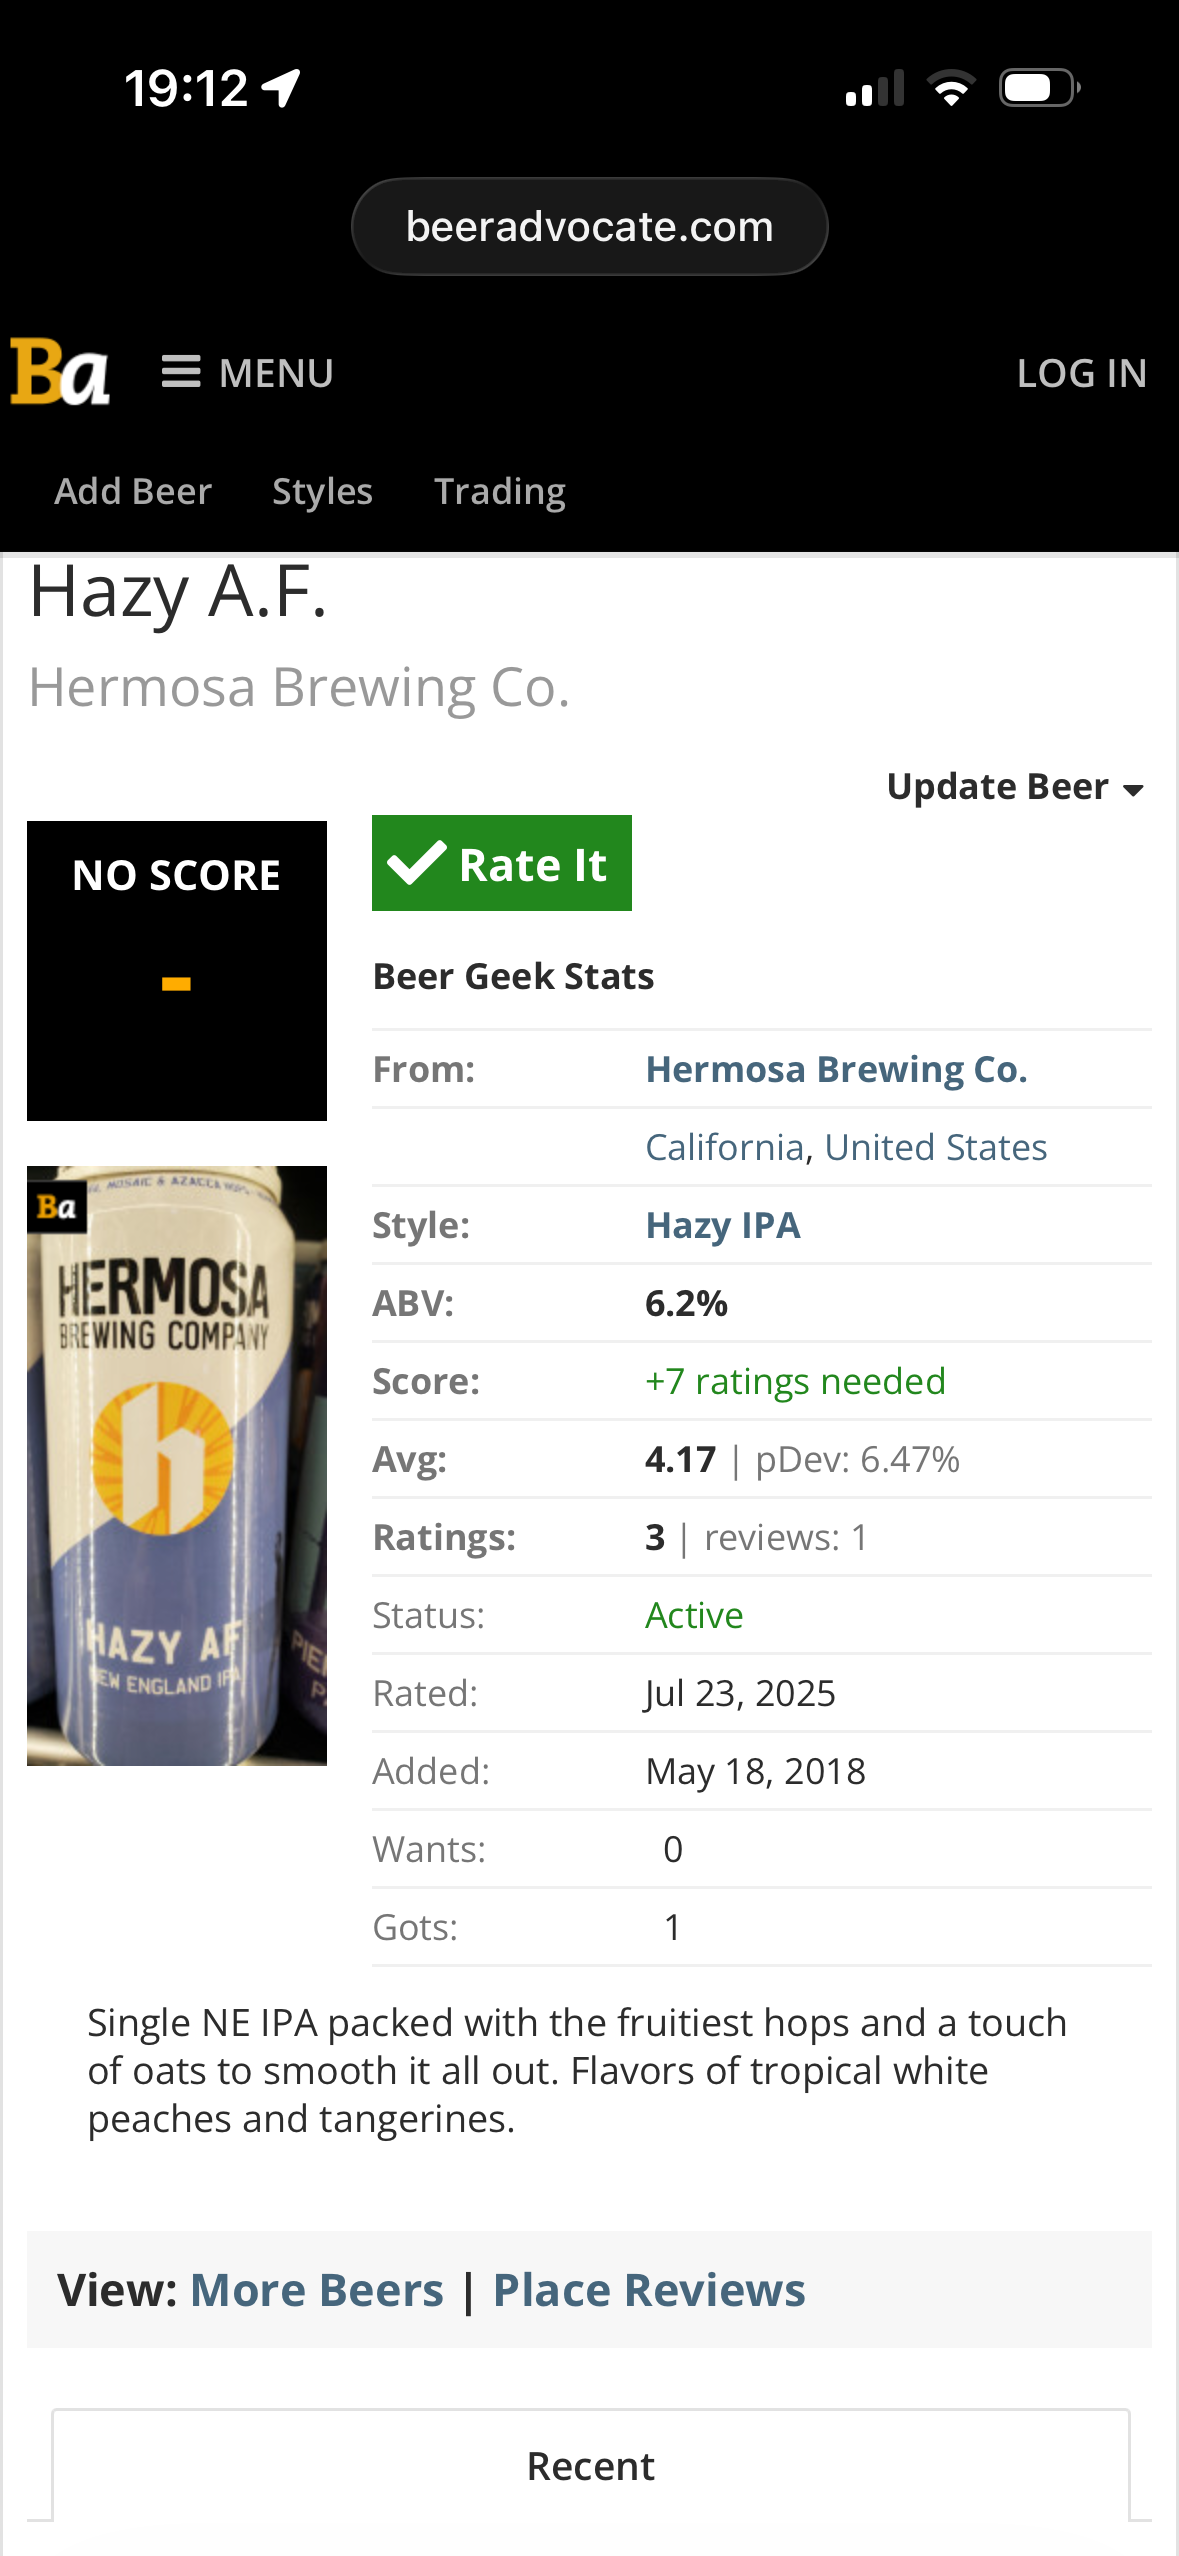This screenshot has width=1179, height=2556.
Task: Open the Trading nav item
Action: click(x=499, y=491)
